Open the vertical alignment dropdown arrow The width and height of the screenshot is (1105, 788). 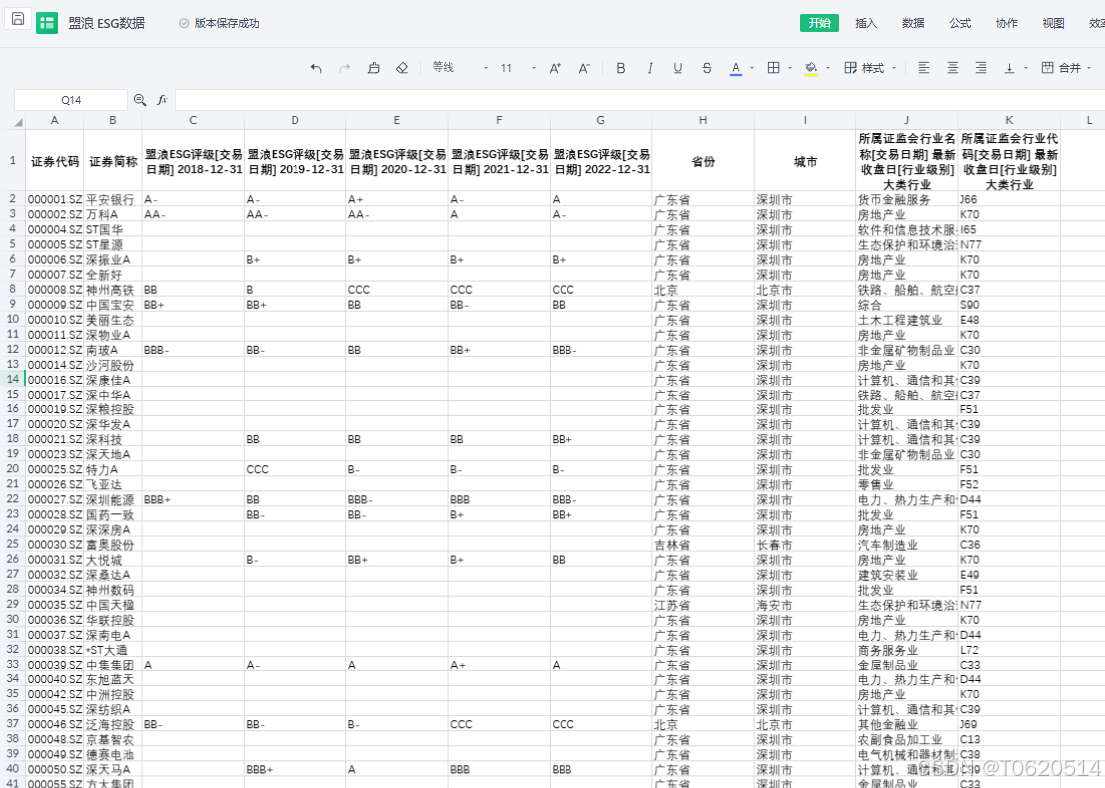(1025, 68)
